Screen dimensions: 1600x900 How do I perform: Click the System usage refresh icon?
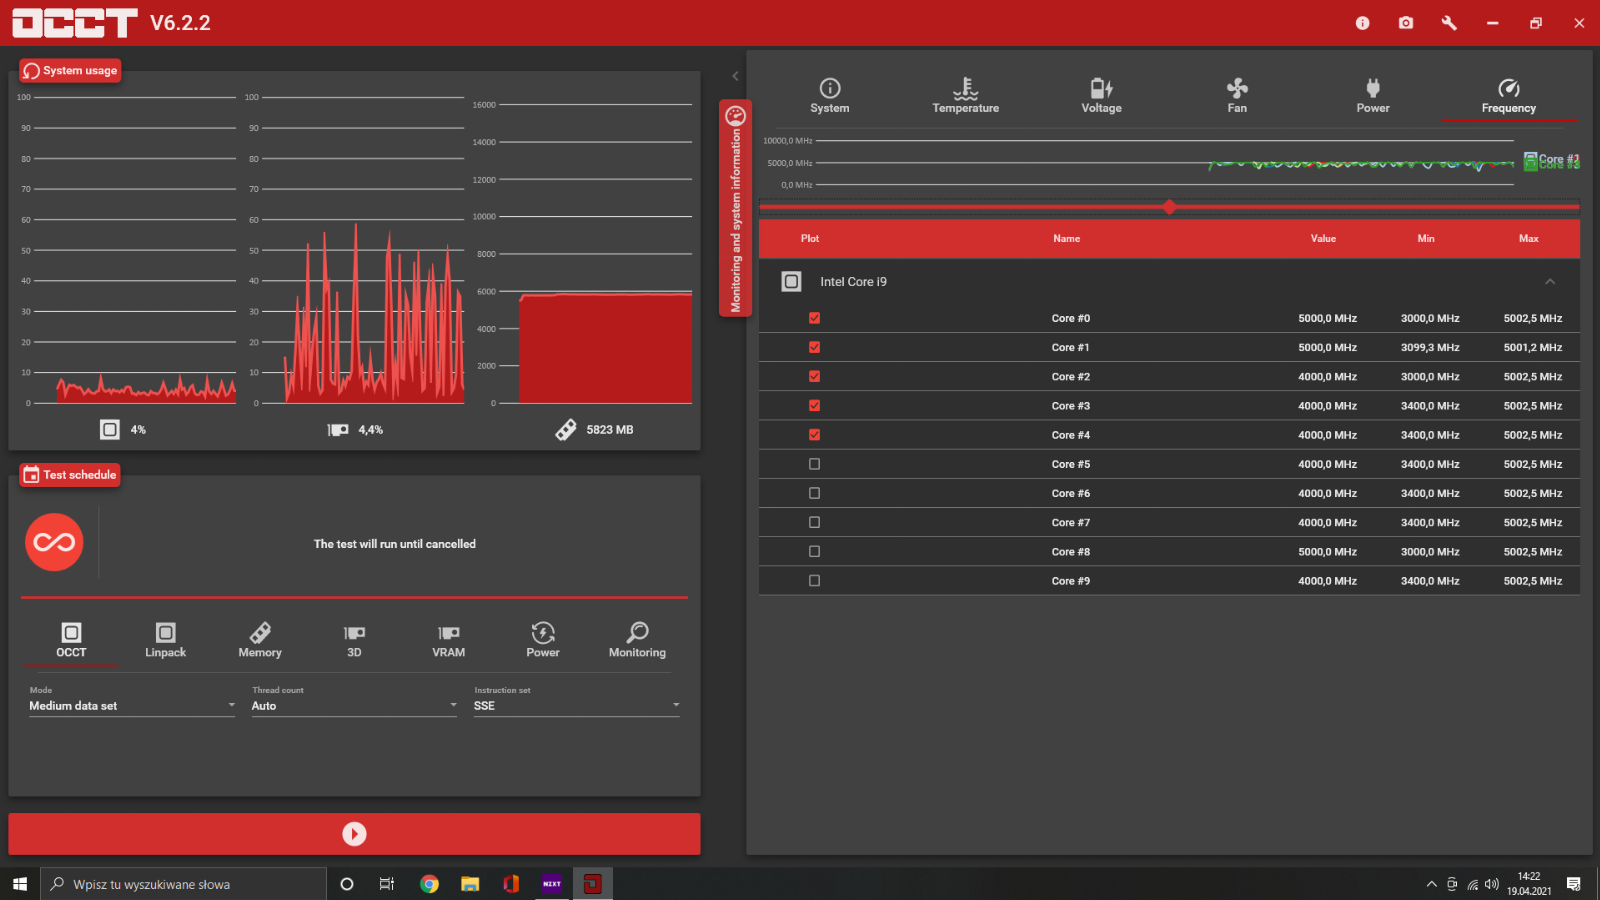click(32, 71)
